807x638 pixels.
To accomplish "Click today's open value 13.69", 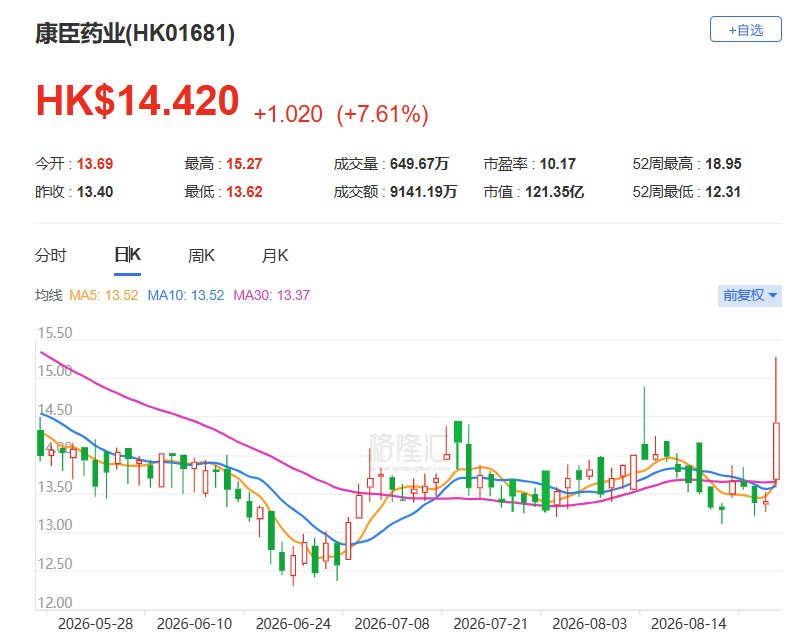I will click(95, 164).
